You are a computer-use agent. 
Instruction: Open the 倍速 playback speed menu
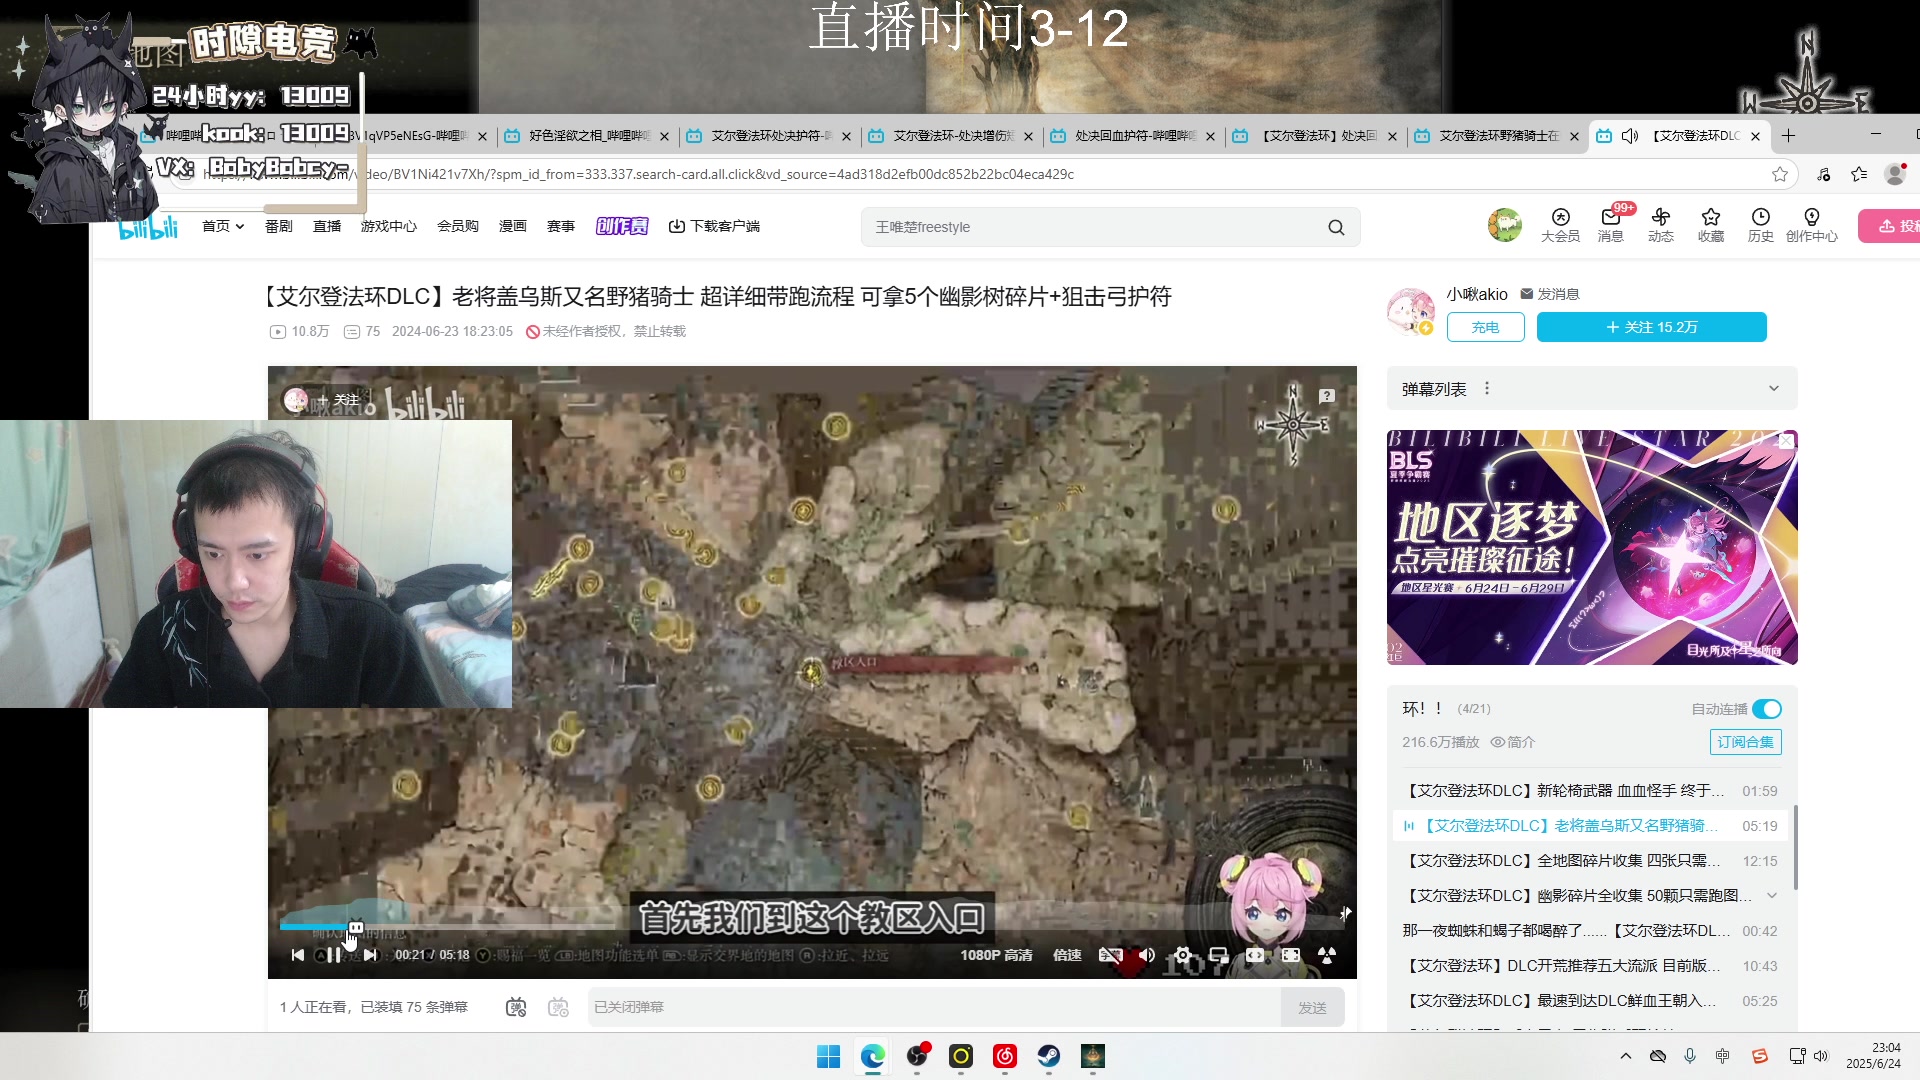pyautogui.click(x=1067, y=955)
